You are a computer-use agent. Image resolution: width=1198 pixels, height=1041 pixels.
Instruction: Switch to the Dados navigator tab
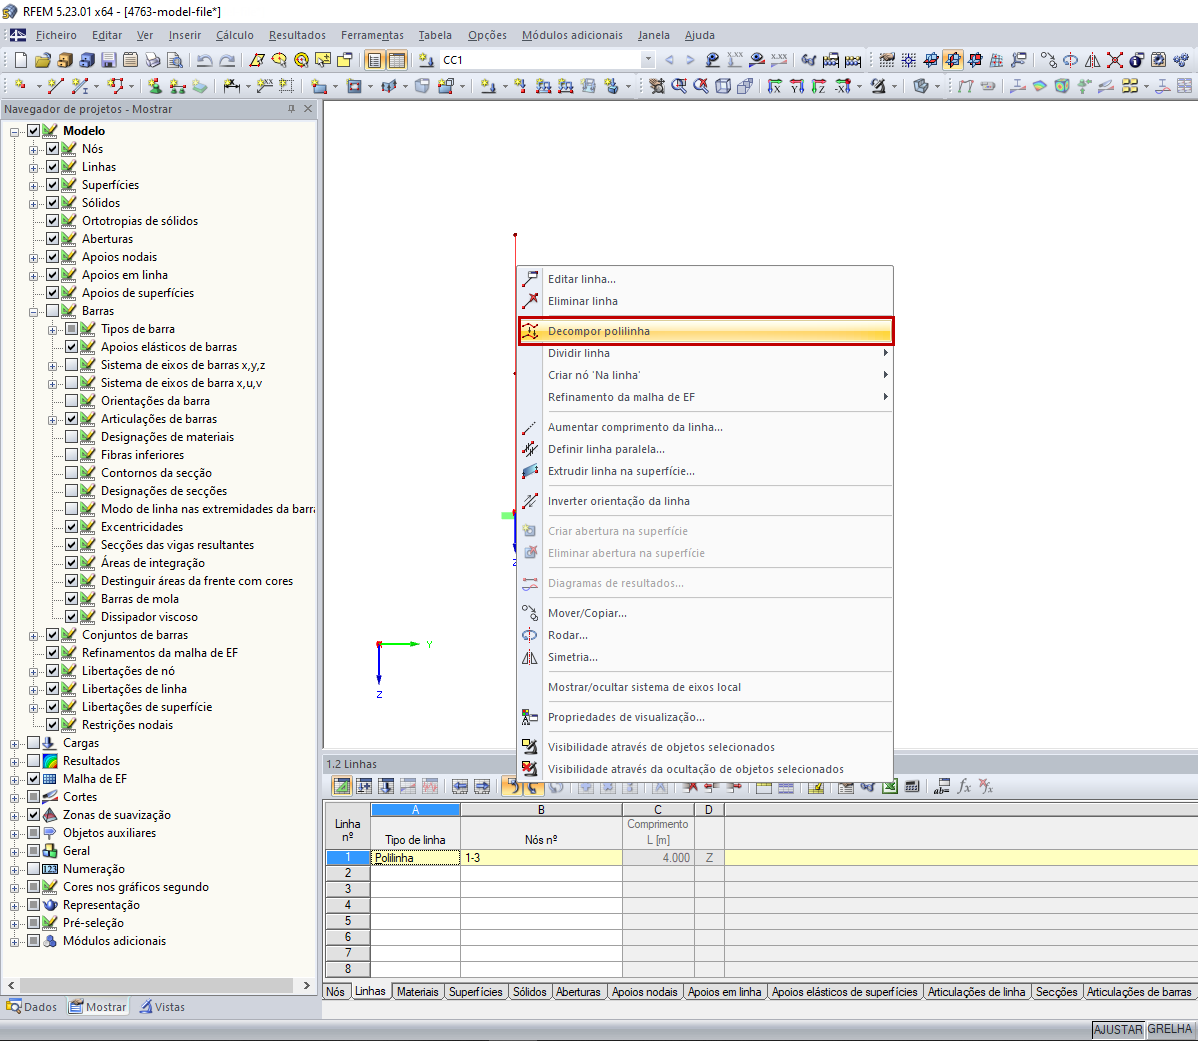[33, 1007]
